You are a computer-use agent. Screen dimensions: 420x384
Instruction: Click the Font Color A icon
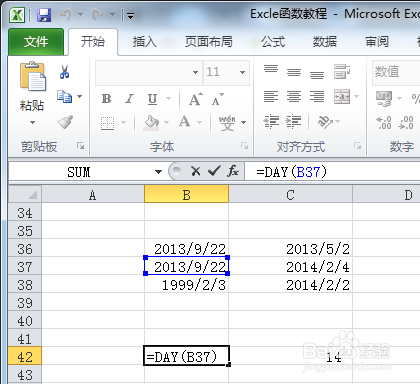pos(184,122)
